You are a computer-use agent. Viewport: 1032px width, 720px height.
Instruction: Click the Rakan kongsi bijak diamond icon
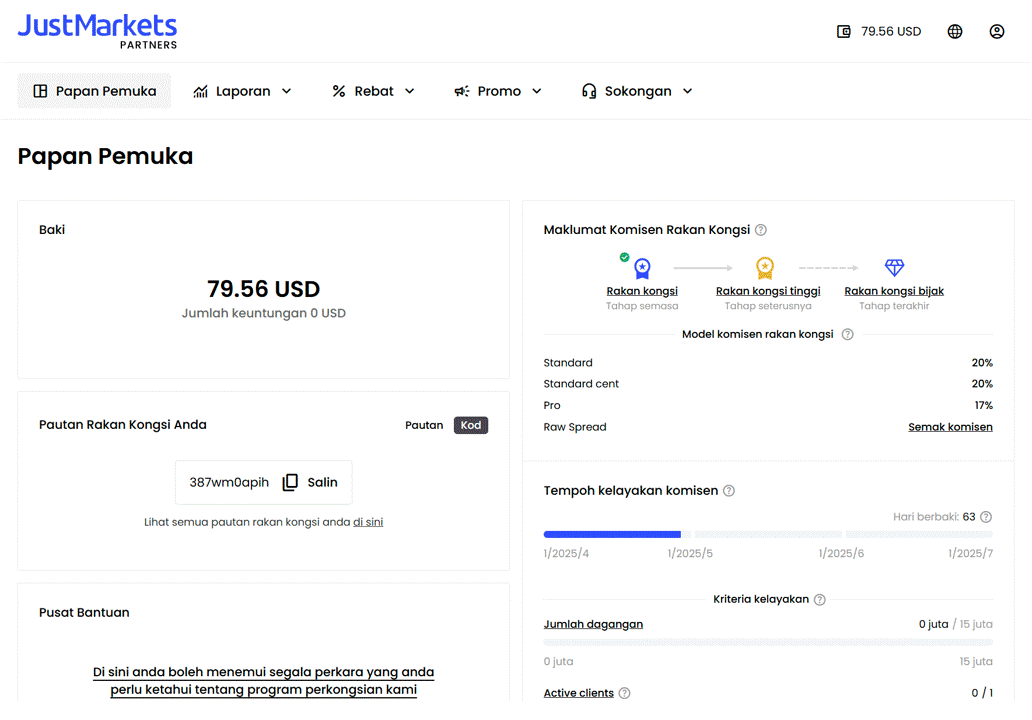pyautogui.click(x=894, y=267)
